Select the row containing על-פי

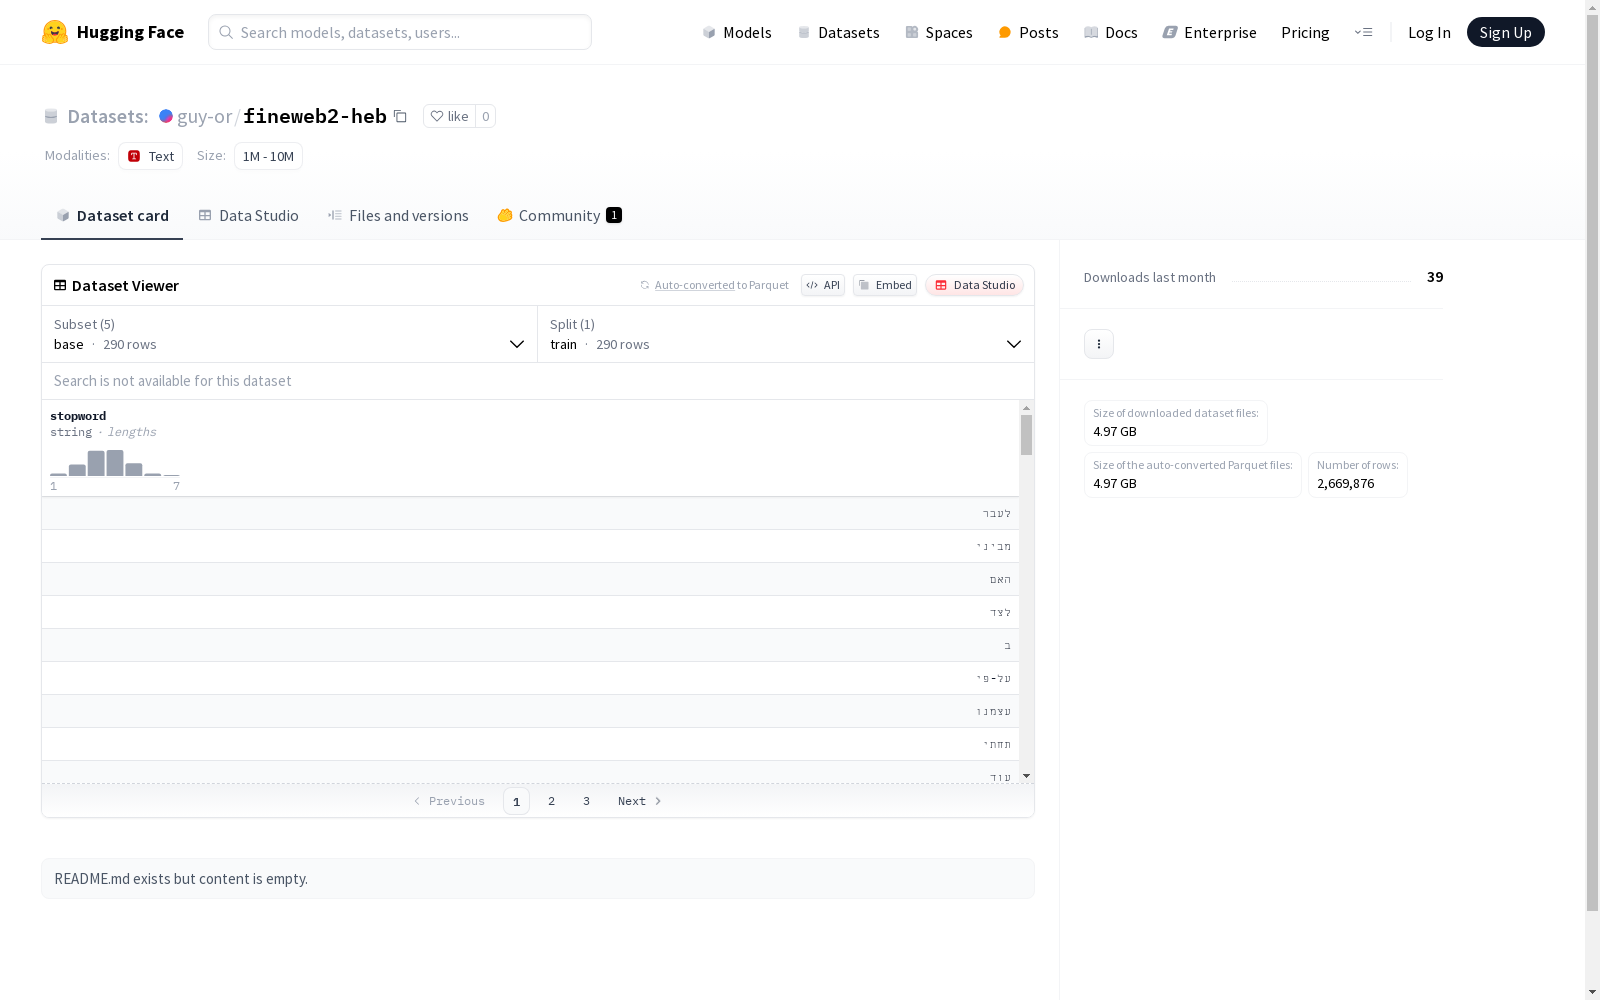[x=530, y=678]
